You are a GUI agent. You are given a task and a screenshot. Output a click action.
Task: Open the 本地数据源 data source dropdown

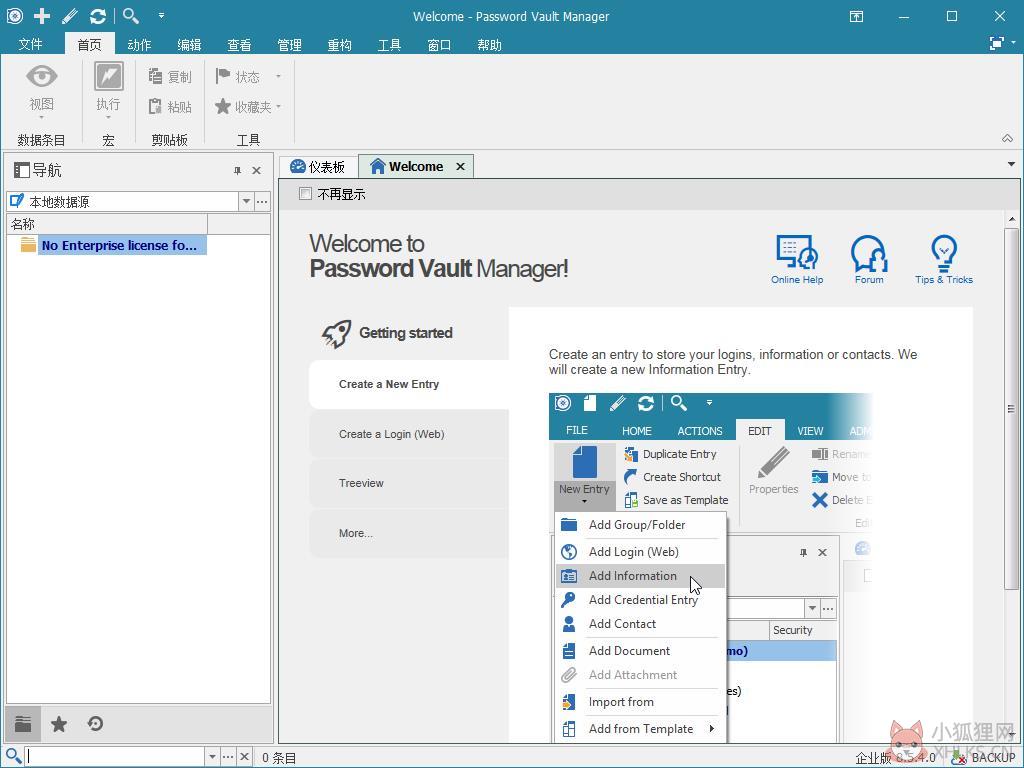click(x=246, y=202)
